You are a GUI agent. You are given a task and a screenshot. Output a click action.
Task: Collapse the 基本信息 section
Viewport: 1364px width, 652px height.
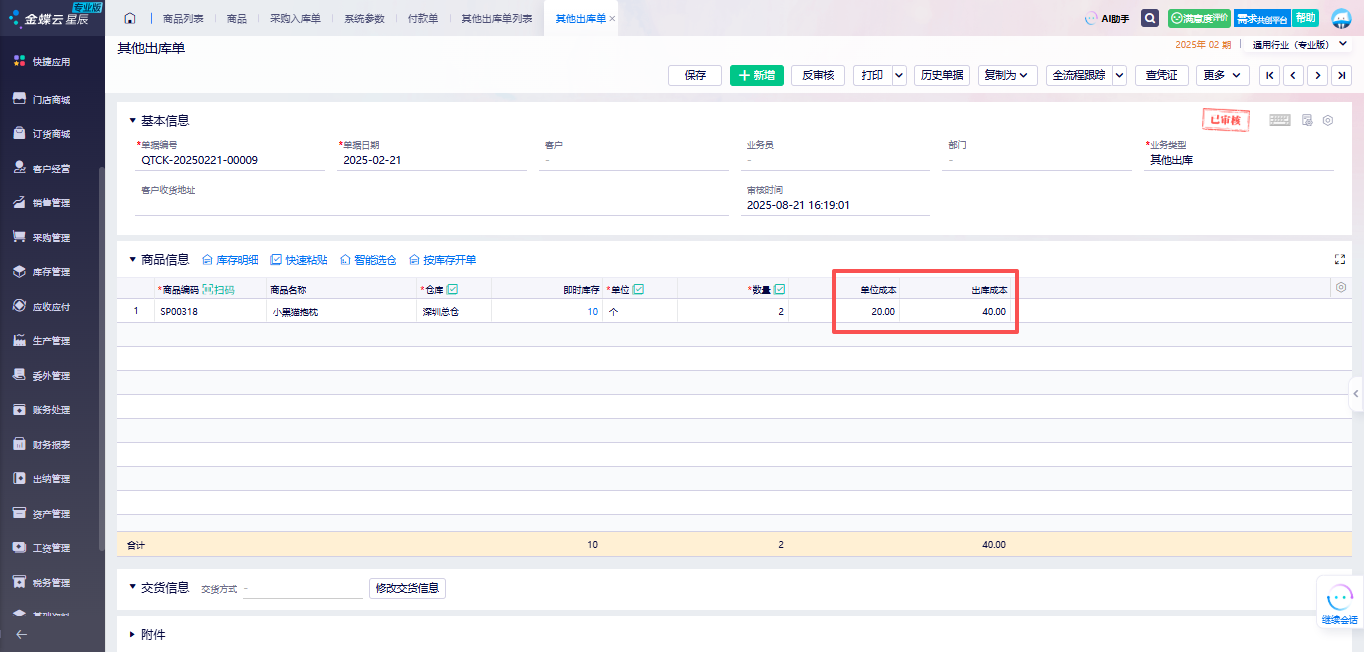133,121
